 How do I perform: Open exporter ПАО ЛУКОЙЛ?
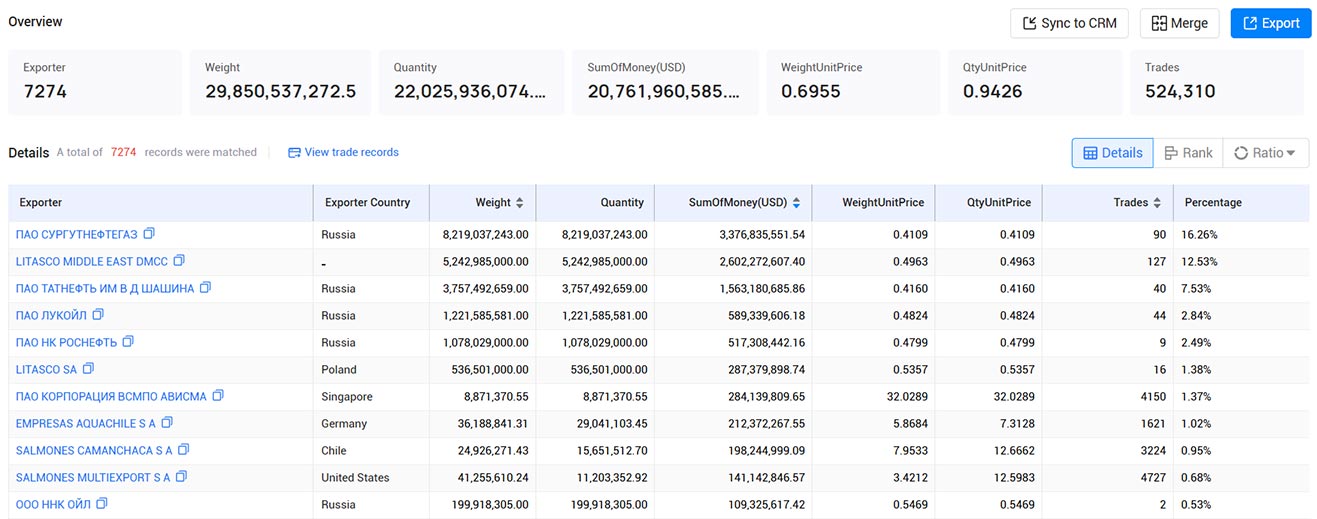coord(51,315)
